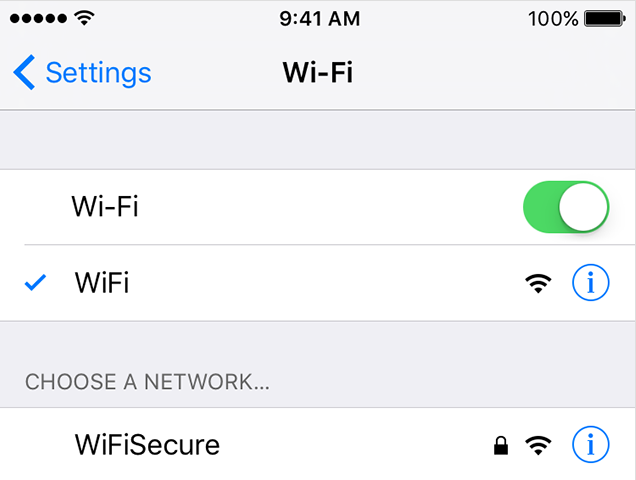Screen dimensions: 636x480
Task: Join the WiFiSecure network
Action: coord(318,444)
